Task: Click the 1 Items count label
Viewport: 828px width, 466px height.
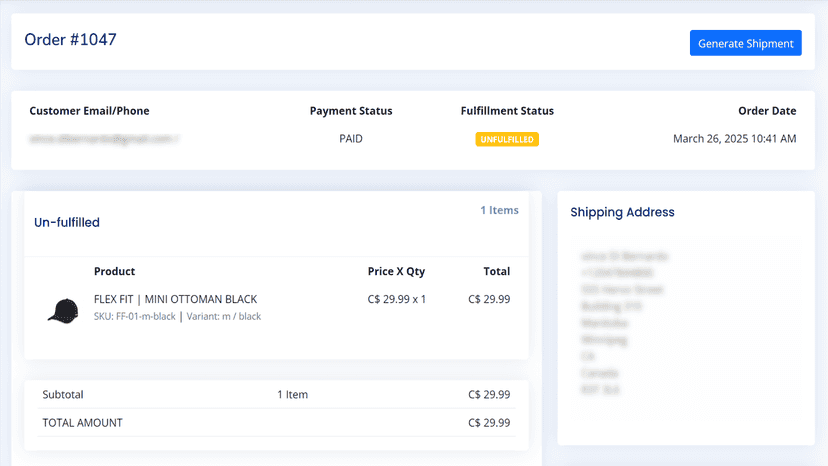Action: (x=499, y=210)
